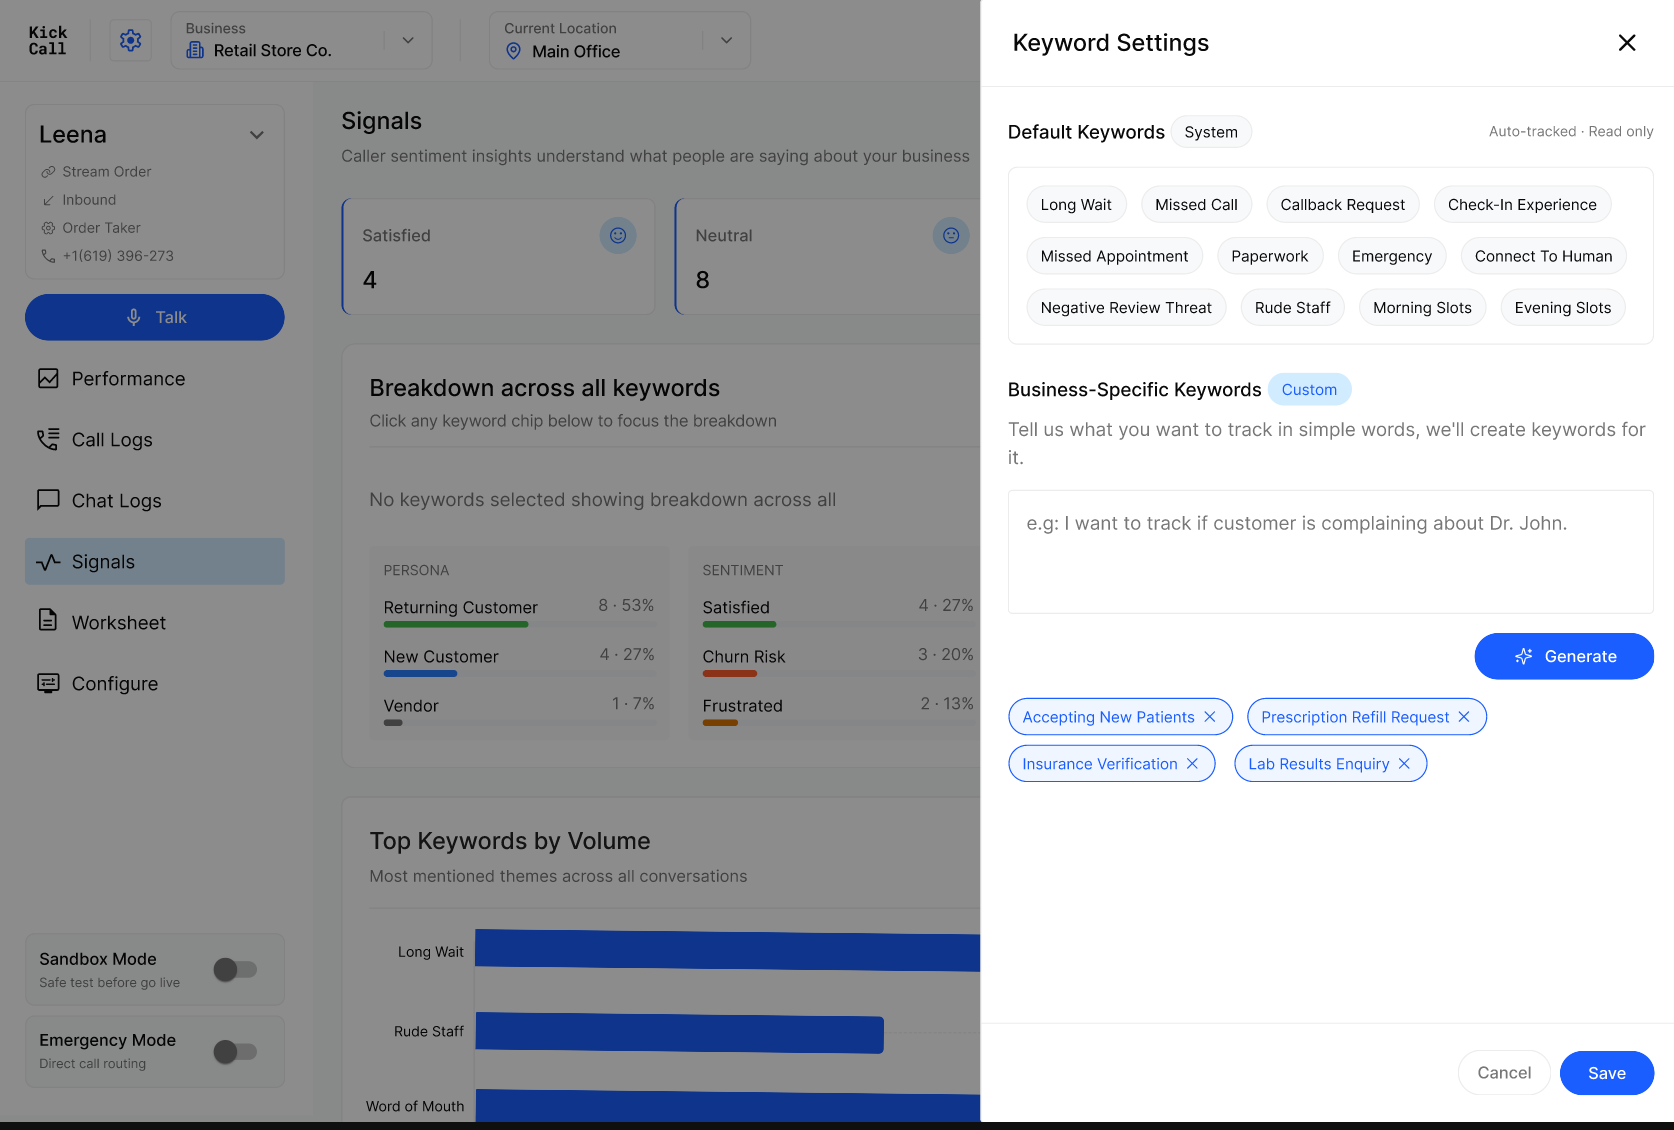This screenshot has height=1130, width=1674.
Task: Click the Talk button
Action: coord(155,317)
